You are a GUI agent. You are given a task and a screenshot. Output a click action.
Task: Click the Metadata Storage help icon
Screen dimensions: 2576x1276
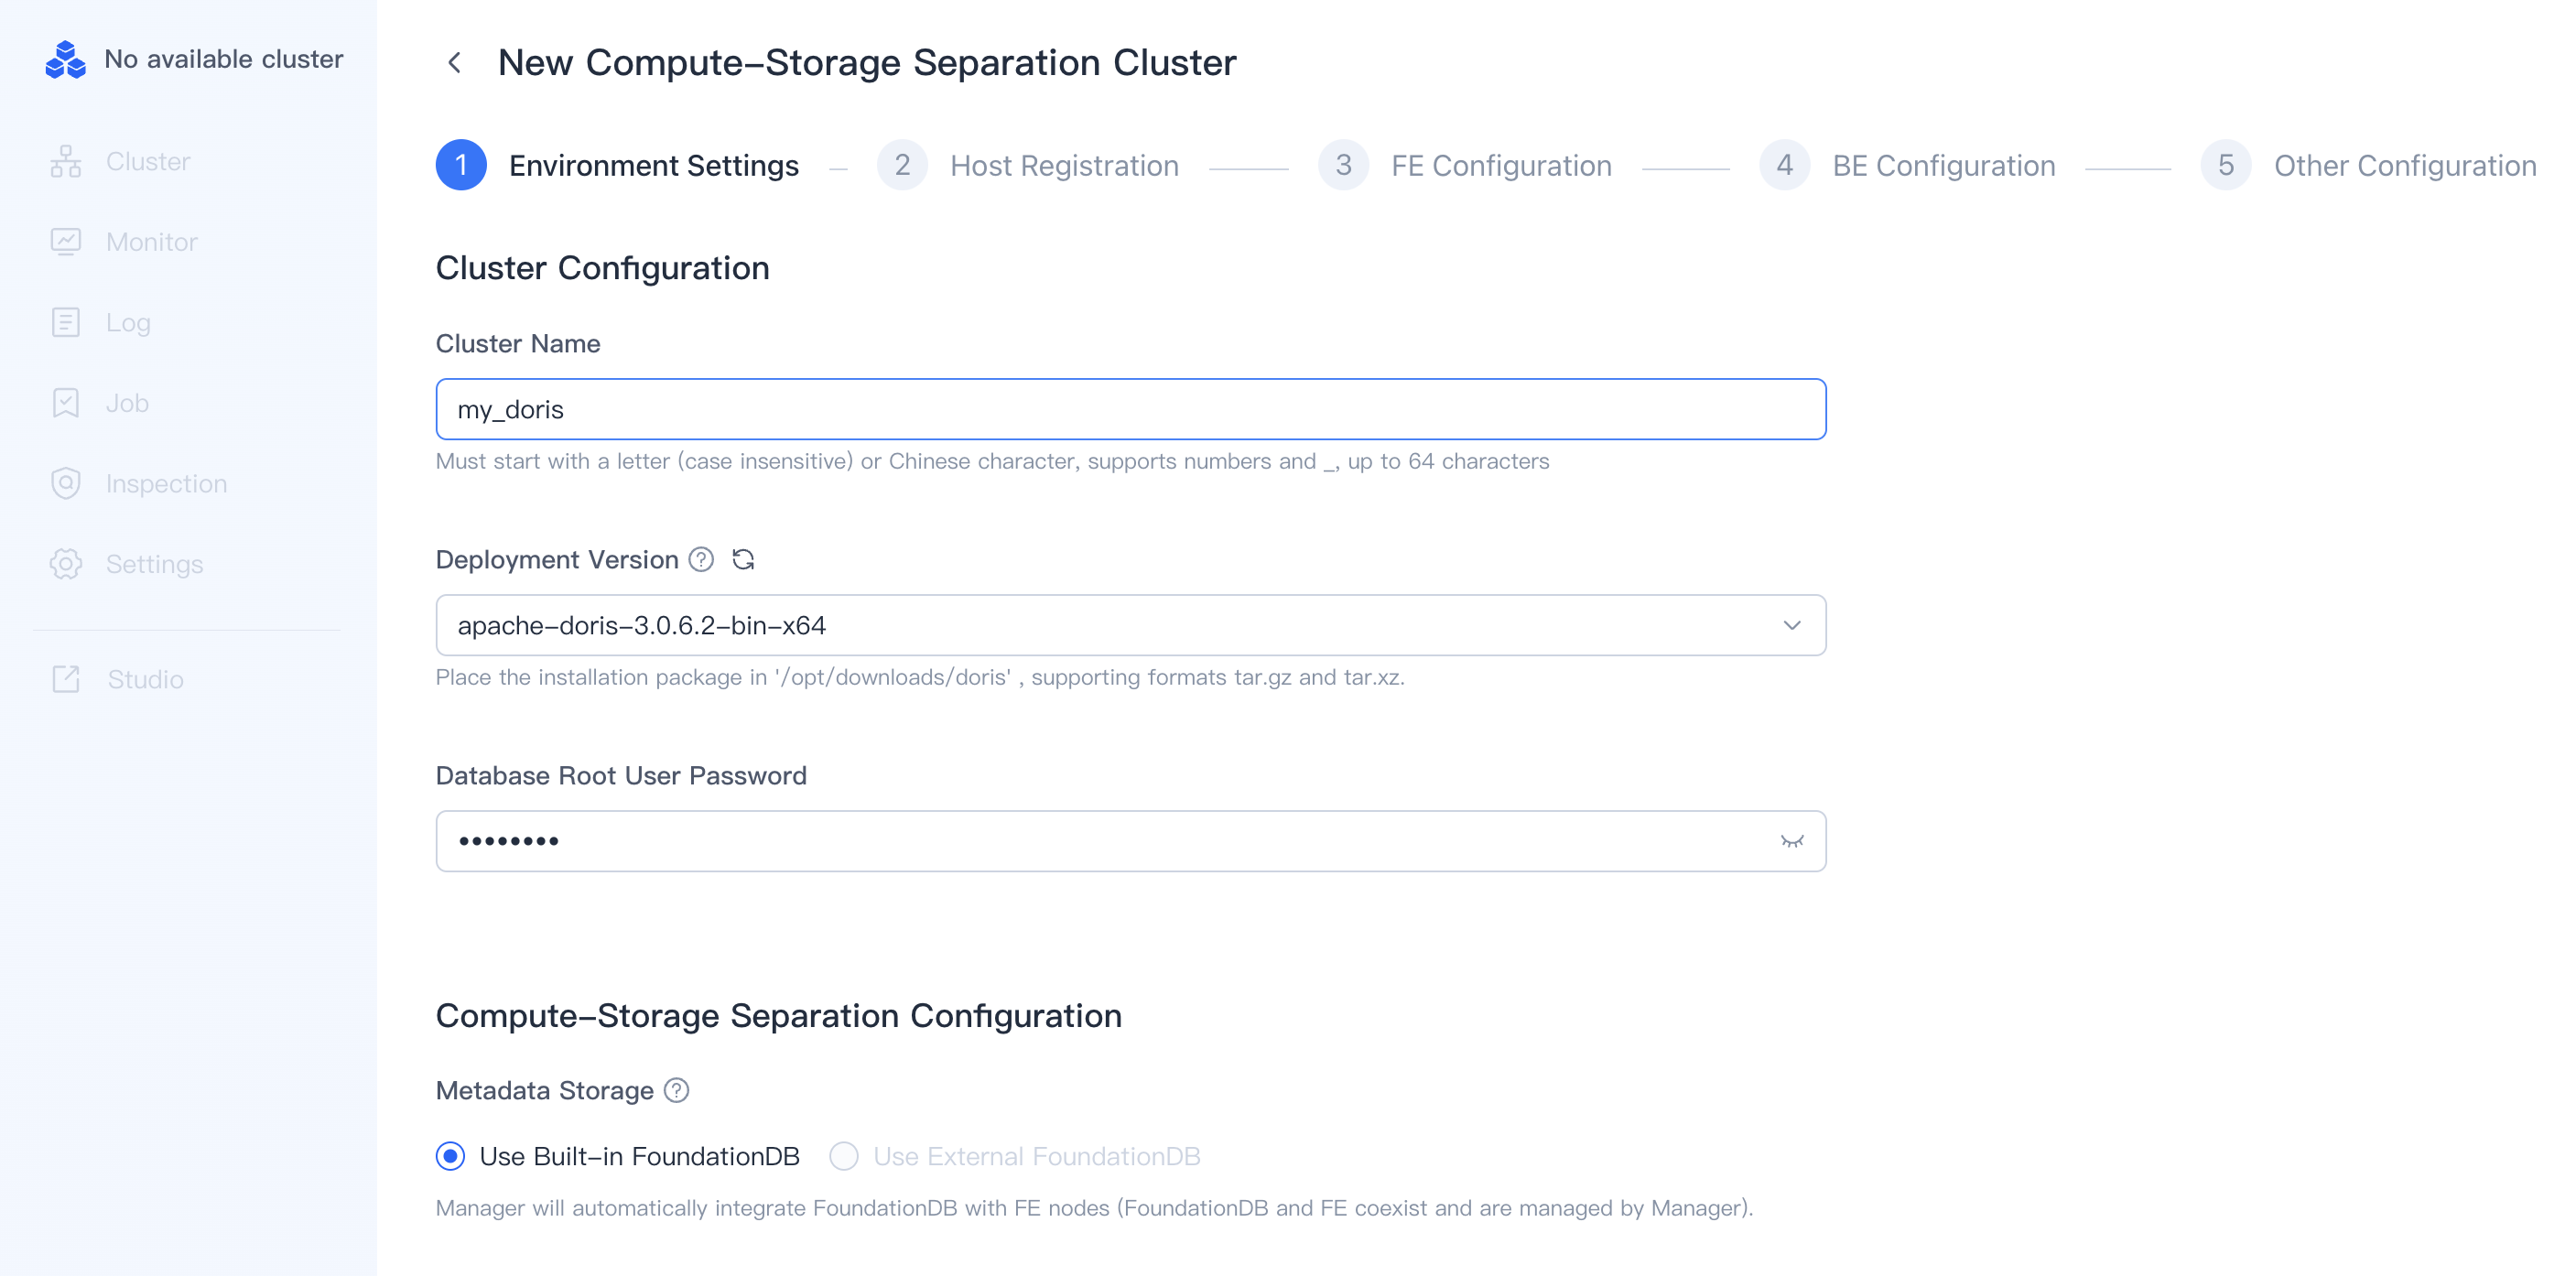pos(677,1090)
